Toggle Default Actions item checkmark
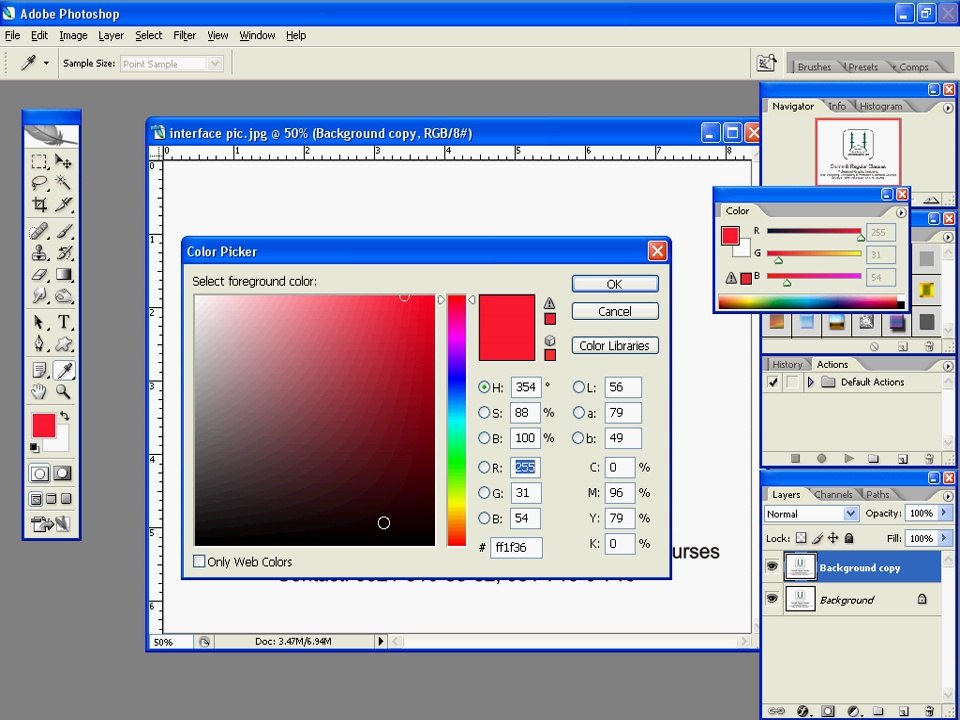 click(773, 382)
